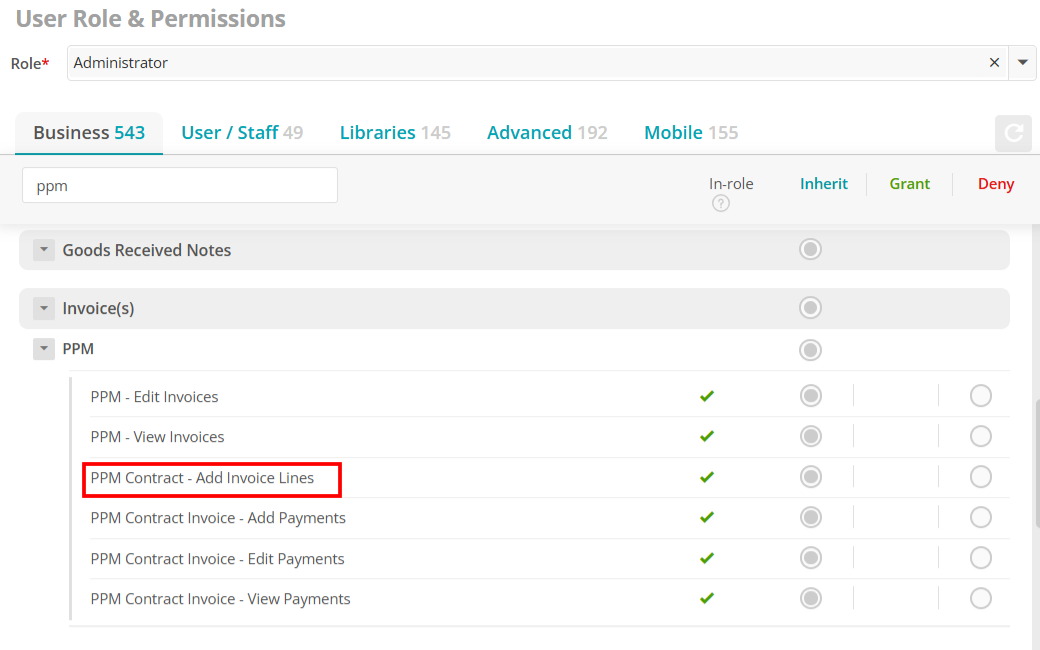
Task: Click green checkmark for PPM - Edit Invoices
Action: click(x=707, y=396)
